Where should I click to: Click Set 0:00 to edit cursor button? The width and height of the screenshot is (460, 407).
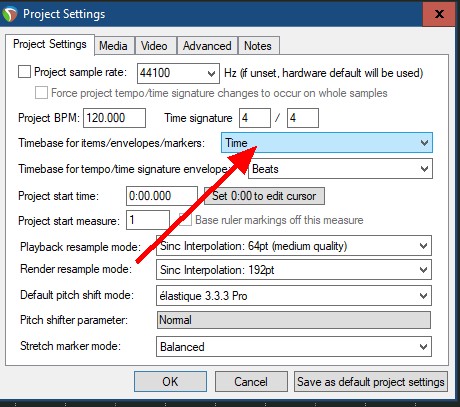pyautogui.click(x=264, y=196)
